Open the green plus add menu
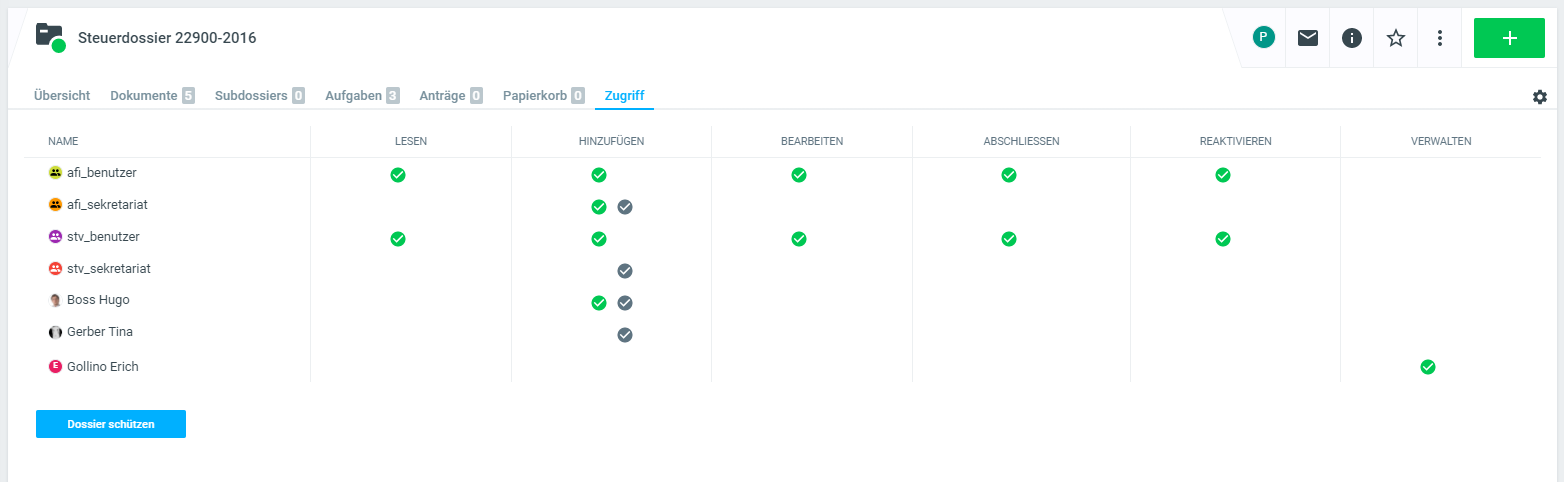Screen dimensions: 1564x482 click(1509, 38)
